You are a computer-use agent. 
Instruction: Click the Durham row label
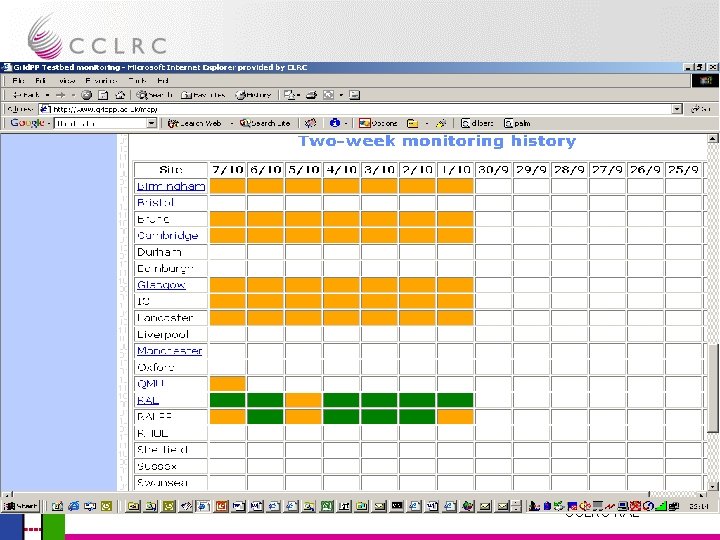click(159, 252)
